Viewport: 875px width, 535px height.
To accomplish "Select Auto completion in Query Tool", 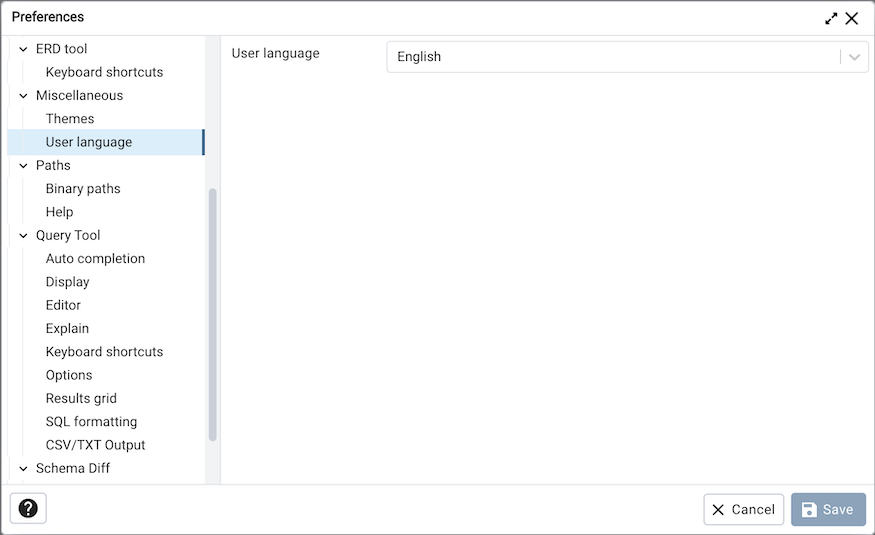I will tap(95, 259).
